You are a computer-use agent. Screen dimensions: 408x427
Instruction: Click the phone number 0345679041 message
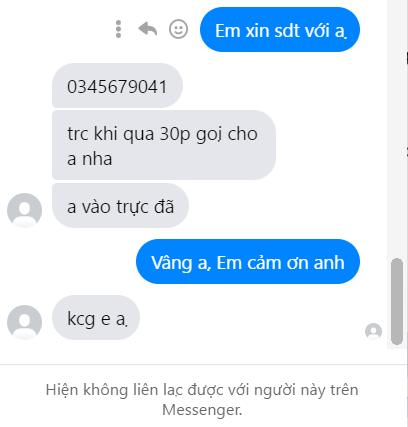point(117,86)
